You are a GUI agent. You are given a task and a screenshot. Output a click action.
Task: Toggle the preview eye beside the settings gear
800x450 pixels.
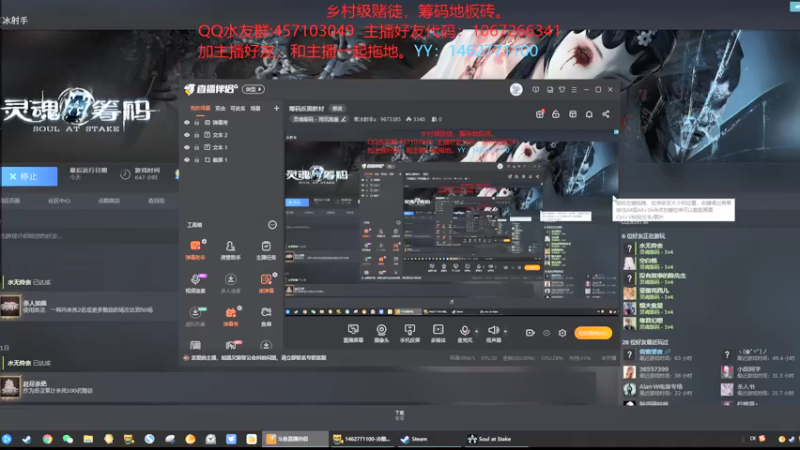tap(546, 333)
